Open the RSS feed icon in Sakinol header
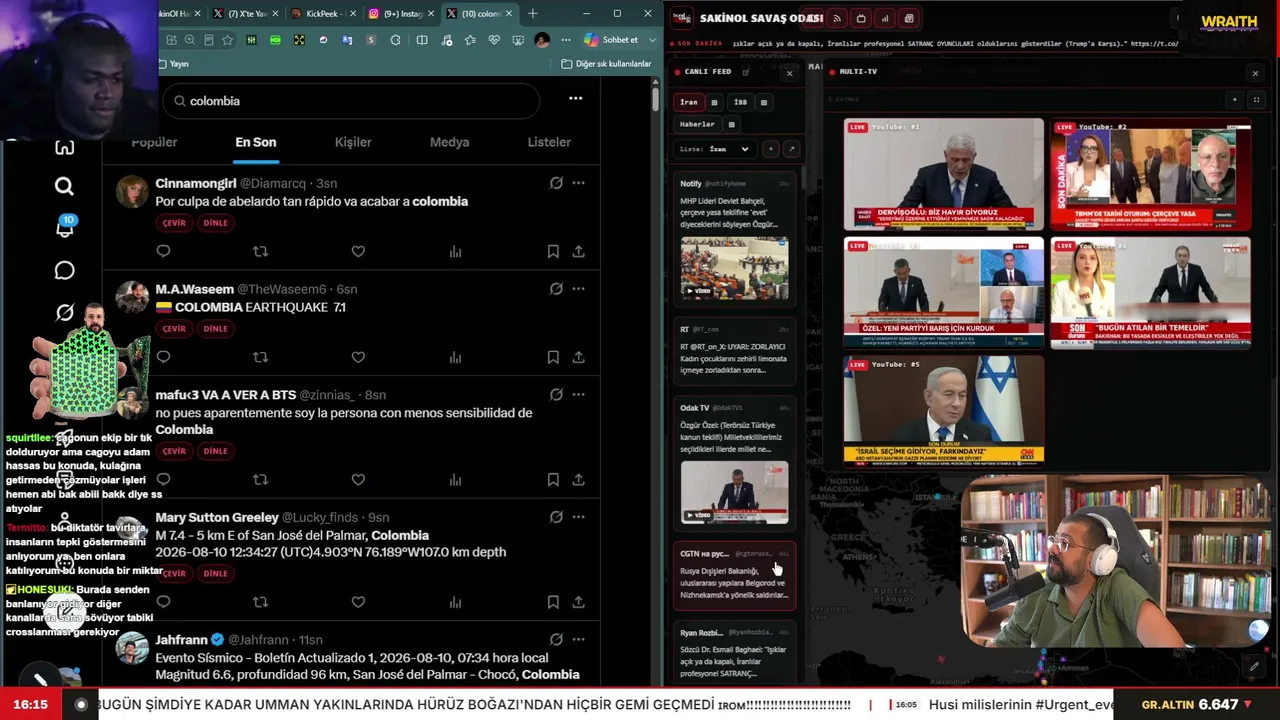Screen dimensions: 1280x720 [837, 18]
